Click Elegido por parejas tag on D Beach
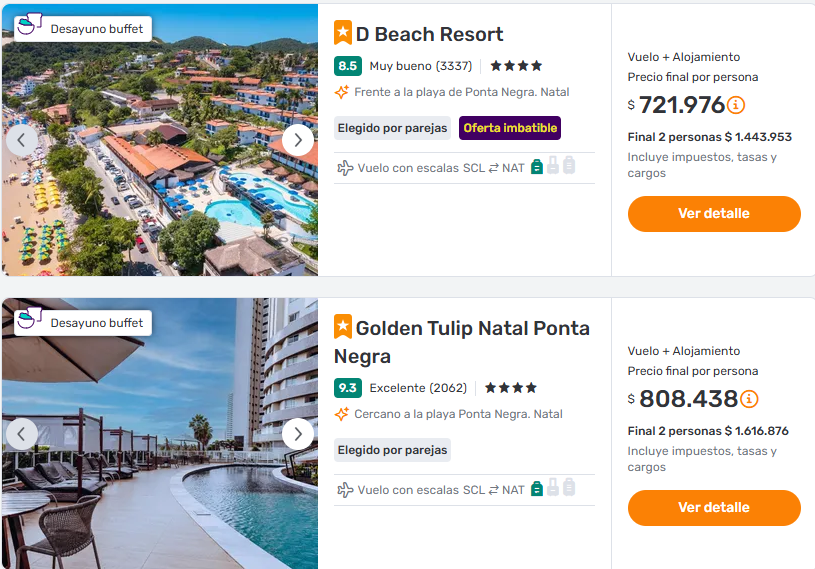Screen dimensions: 815x569 click(x=392, y=128)
